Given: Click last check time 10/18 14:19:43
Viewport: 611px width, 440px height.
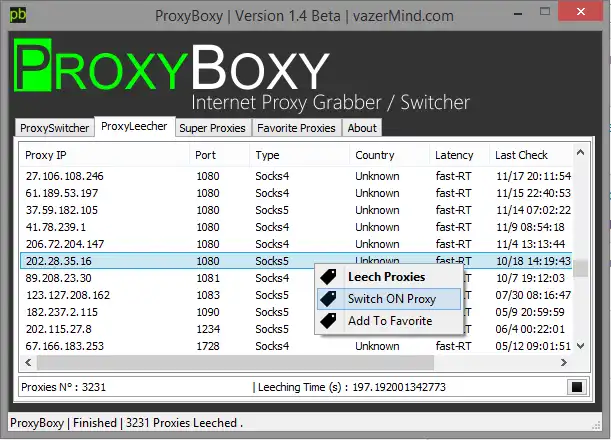Looking at the screenshot, I should pos(533,261).
